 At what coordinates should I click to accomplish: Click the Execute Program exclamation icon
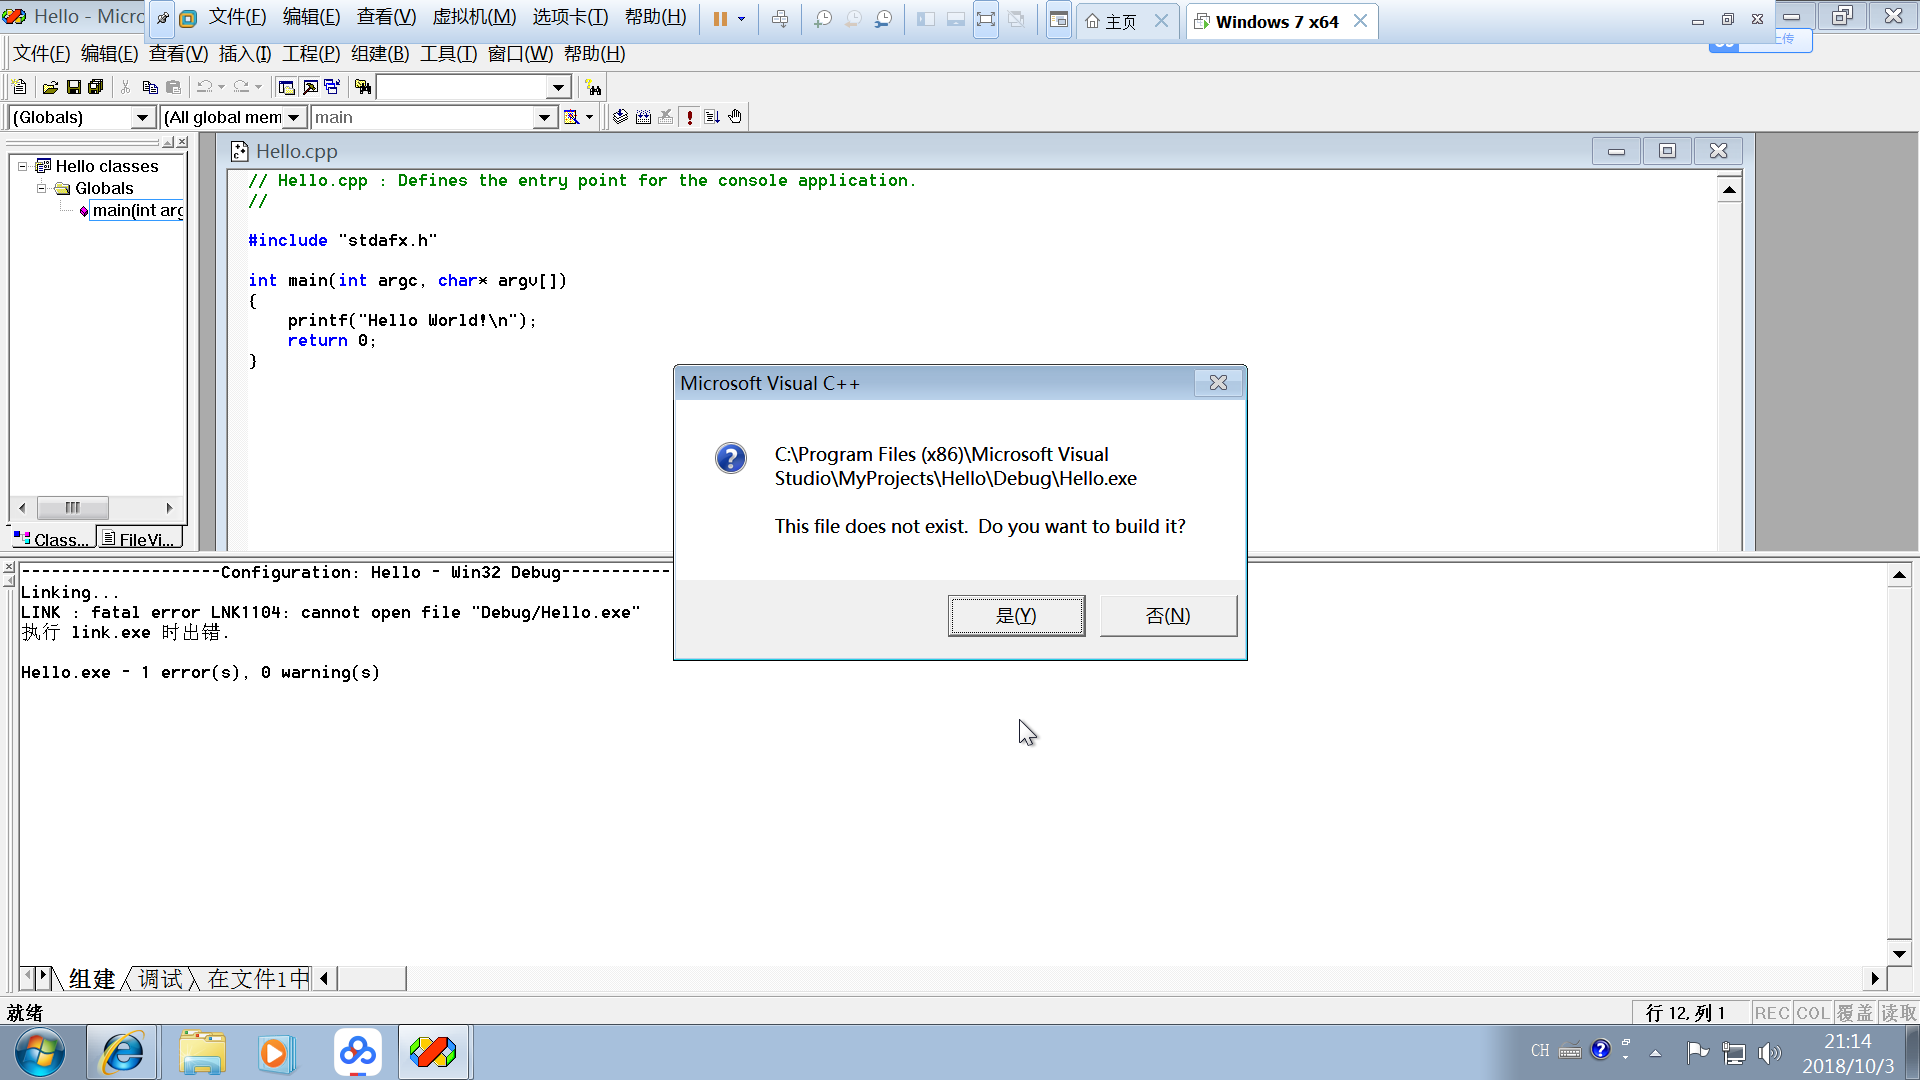coord(689,117)
